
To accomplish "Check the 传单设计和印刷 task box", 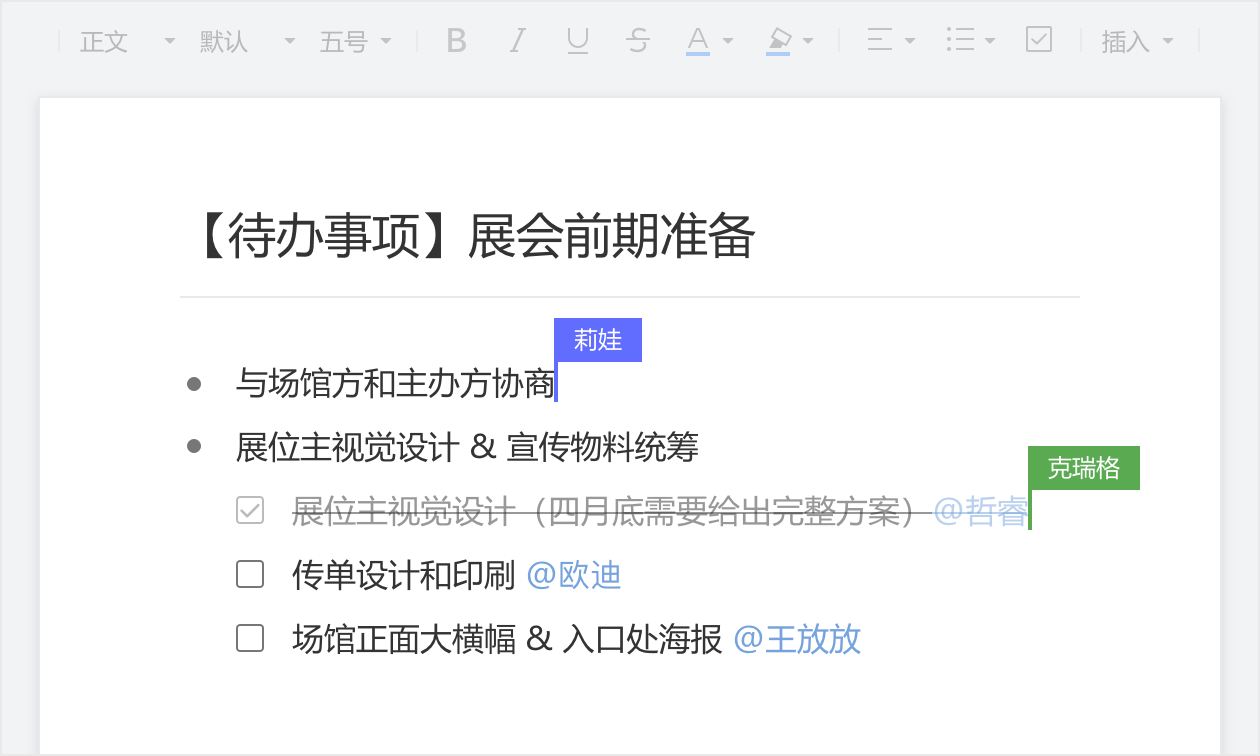I will [250, 575].
